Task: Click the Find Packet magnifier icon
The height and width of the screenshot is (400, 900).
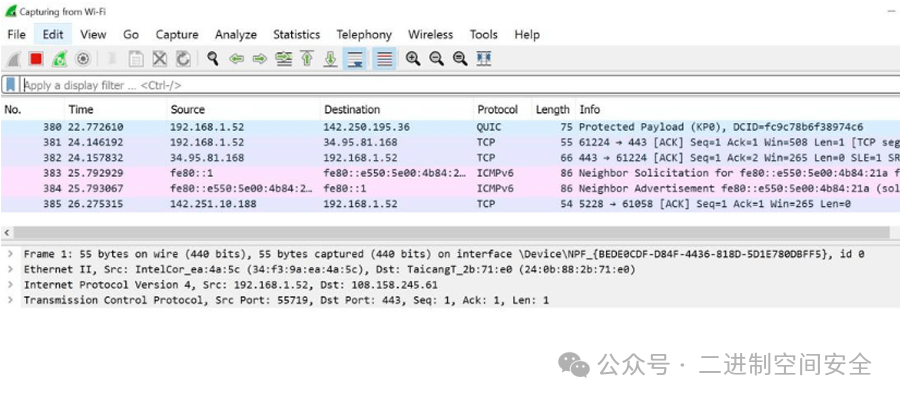Action: point(213,59)
